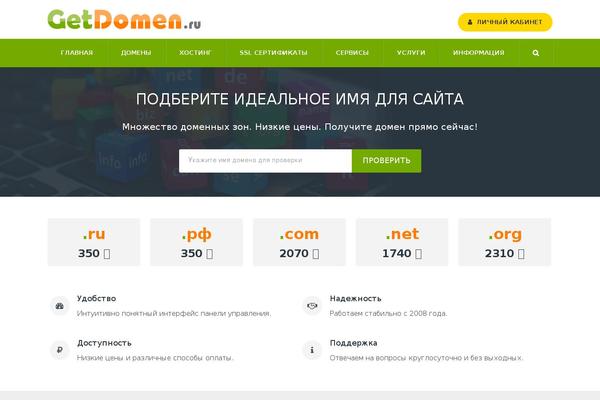Open the Услуги menu
600x400 pixels.
click(411, 53)
